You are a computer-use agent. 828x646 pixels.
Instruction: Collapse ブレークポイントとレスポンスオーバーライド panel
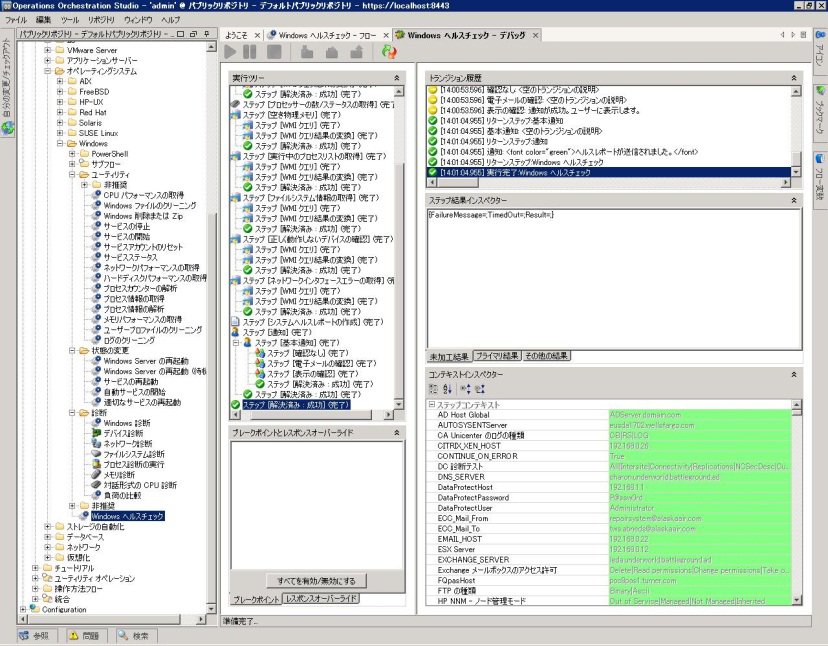397,432
